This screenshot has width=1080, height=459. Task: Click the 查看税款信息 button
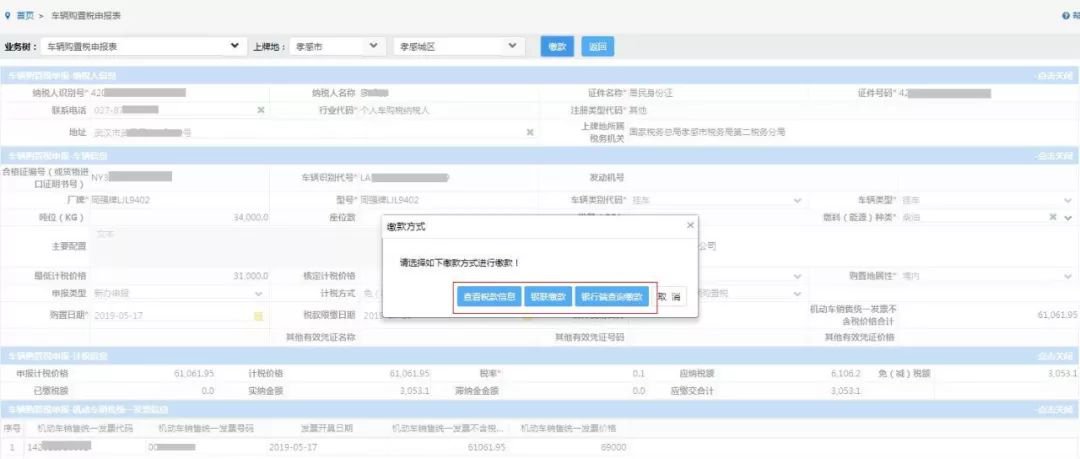[488, 297]
